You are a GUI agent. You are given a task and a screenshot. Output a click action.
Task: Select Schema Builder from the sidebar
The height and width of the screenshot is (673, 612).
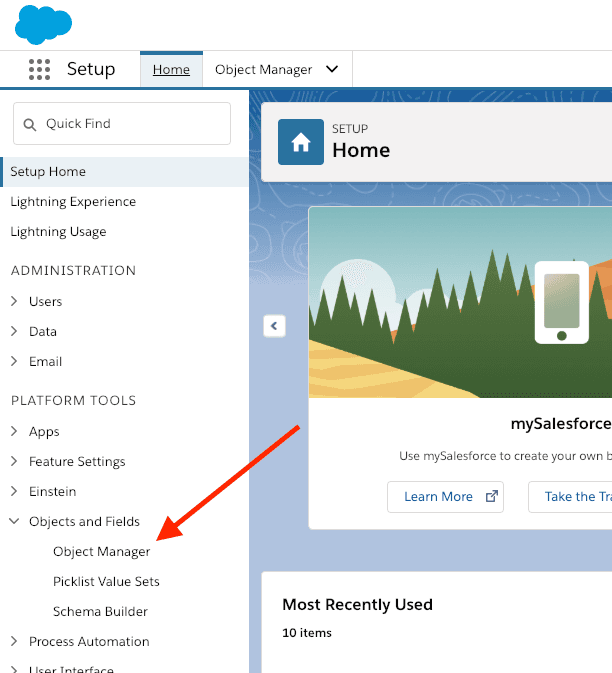point(100,611)
